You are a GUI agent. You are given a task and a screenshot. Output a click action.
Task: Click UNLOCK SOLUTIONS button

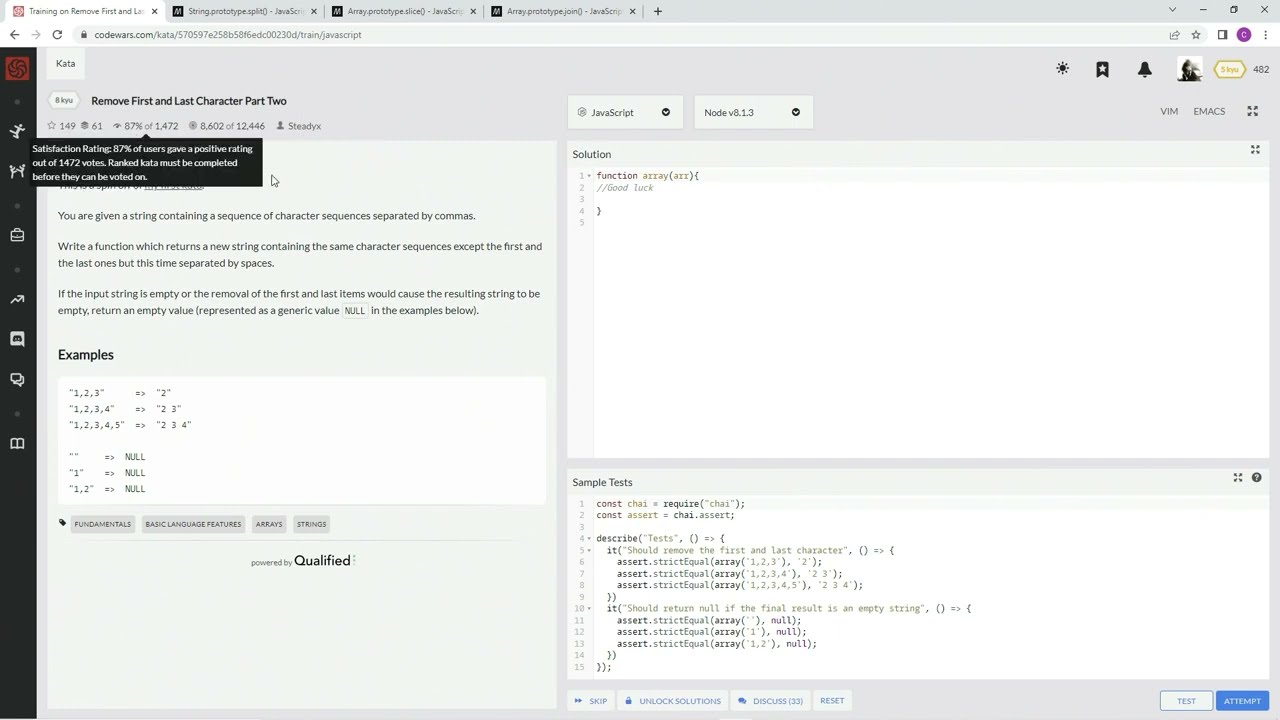click(x=673, y=701)
